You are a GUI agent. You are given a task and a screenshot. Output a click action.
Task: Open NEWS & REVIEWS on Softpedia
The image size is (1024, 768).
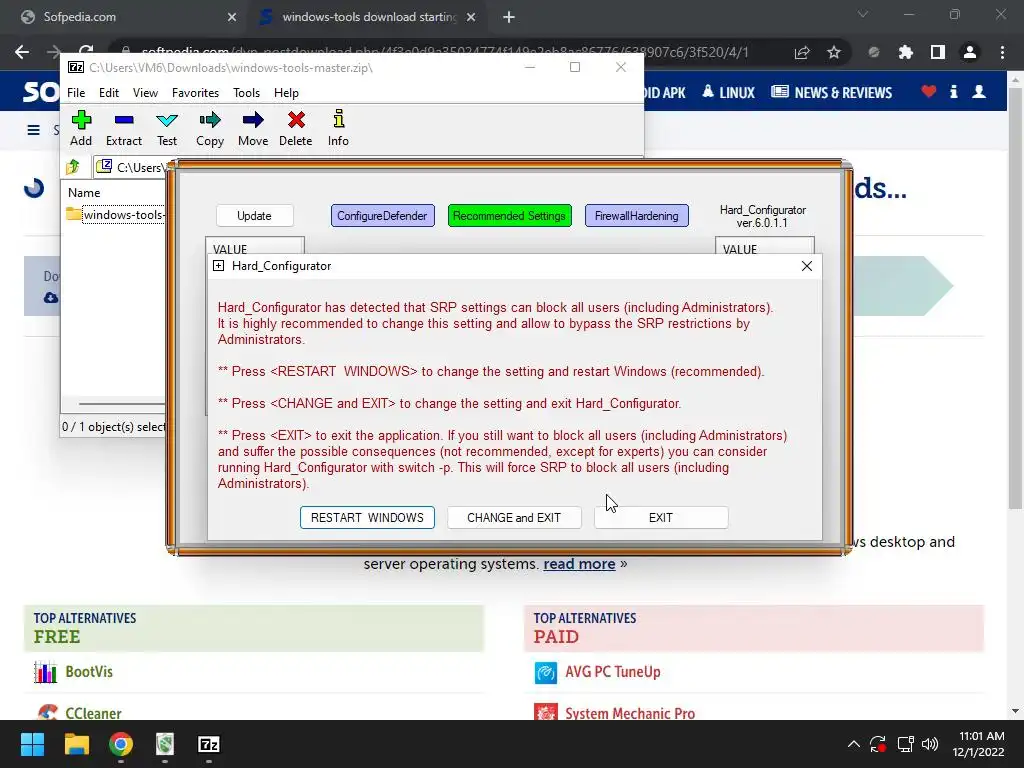coord(831,93)
